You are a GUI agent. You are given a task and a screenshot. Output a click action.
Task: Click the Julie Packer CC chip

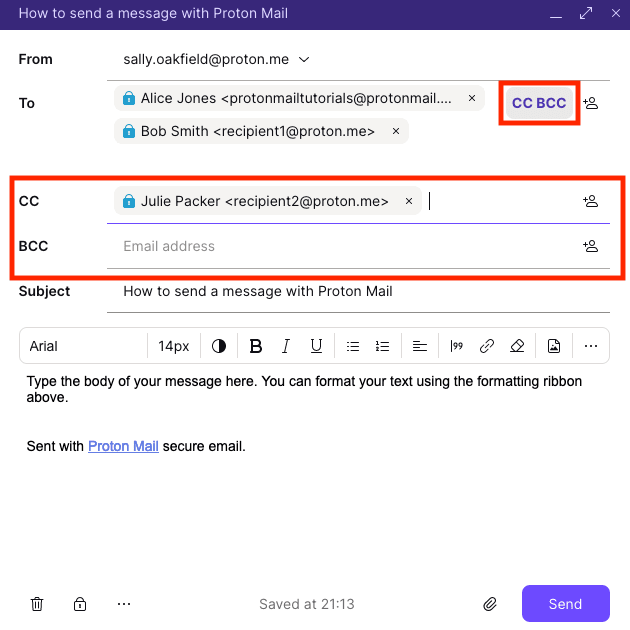coord(268,201)
